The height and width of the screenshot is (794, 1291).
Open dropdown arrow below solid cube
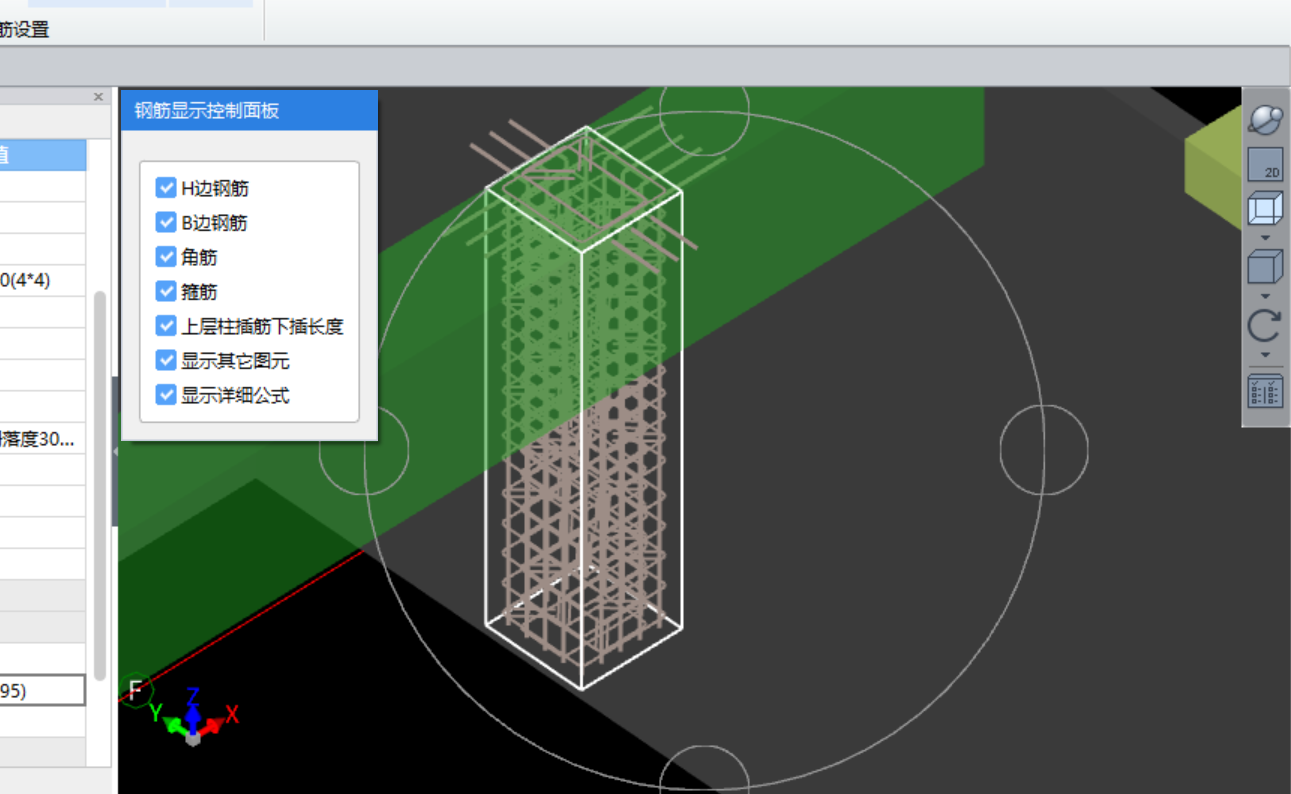pyautogui.click(x=1265, y=296)
